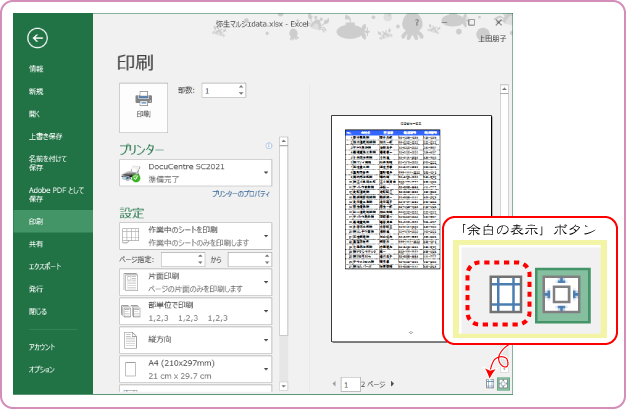
Task: Toggle the zoom to page button
Action: 503,384
